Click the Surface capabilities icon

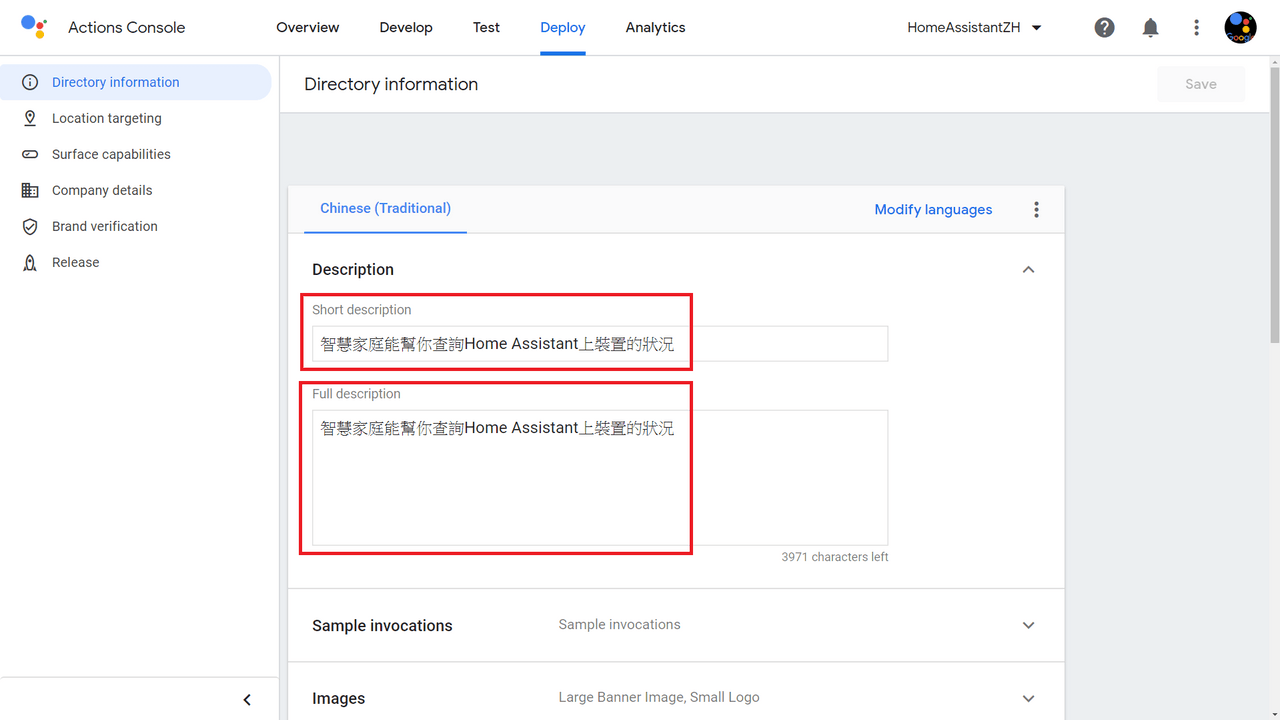point(30,154)
